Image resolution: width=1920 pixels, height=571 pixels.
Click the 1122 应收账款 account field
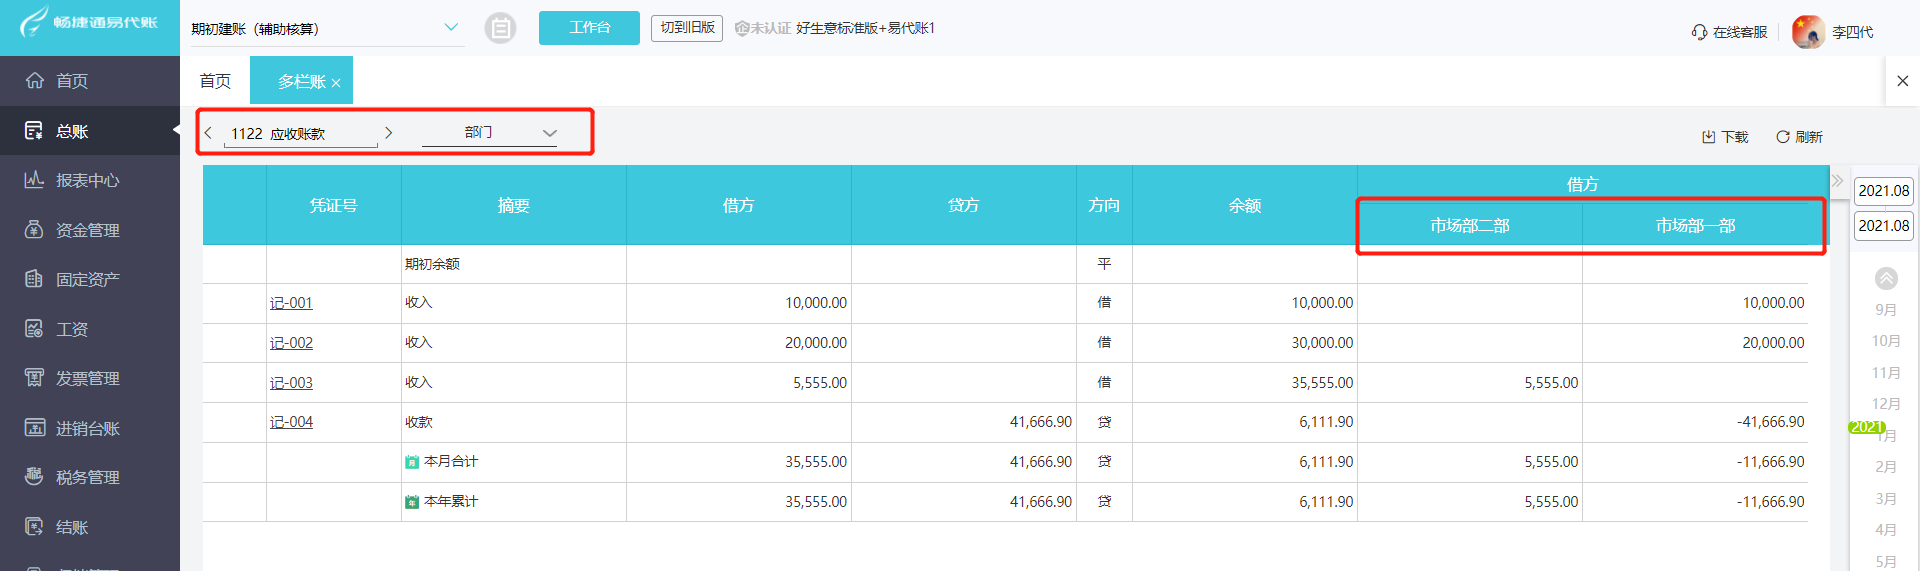tap(299, 134)
